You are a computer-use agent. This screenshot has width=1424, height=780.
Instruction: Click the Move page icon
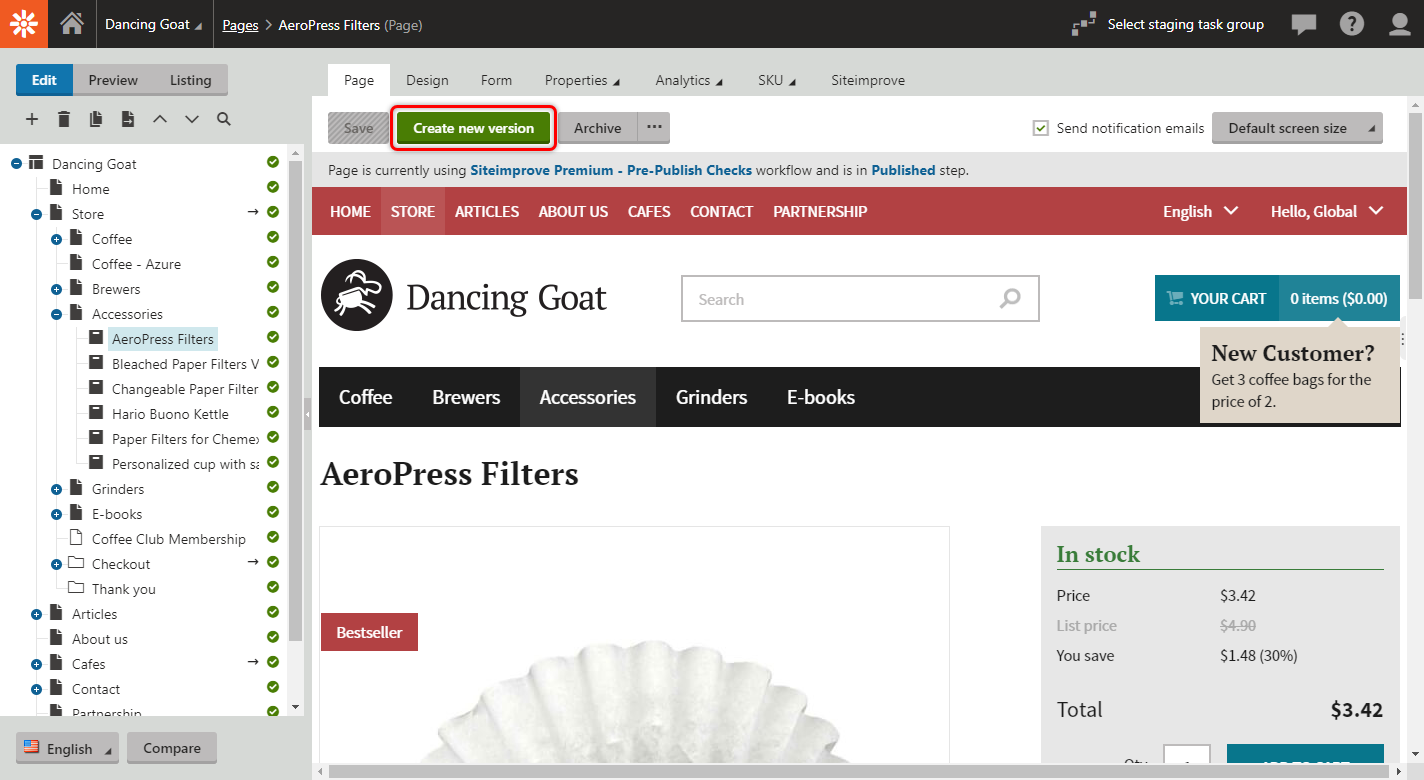point(128,119)
